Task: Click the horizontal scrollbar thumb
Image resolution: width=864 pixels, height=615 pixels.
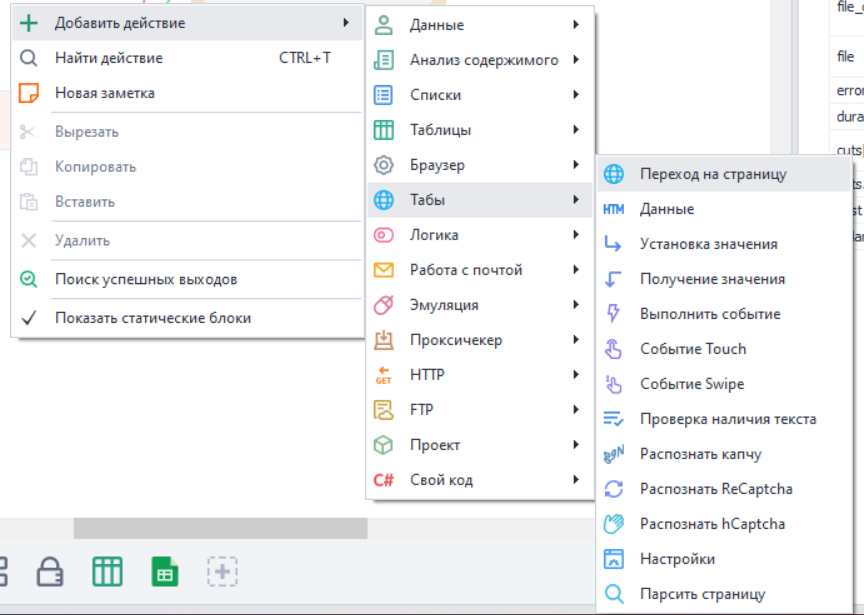Action: point(220,528)
